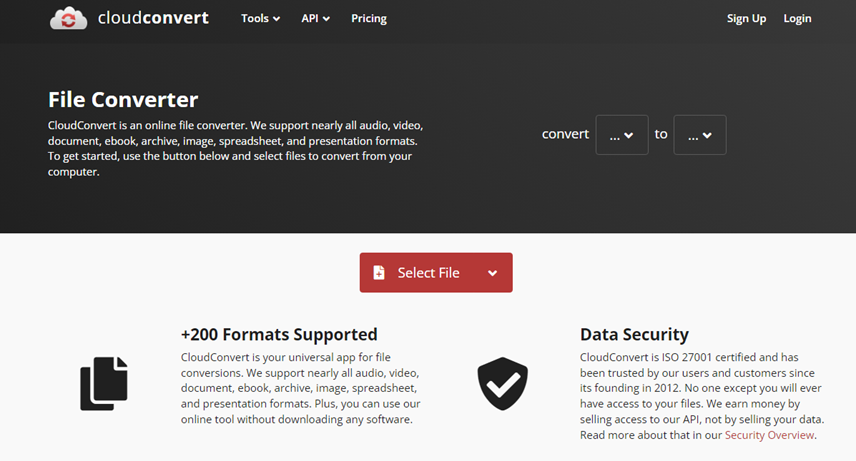Click the chevron arrow beside API
This screenshot has width=856, height=461.
(x=326, y=19)
